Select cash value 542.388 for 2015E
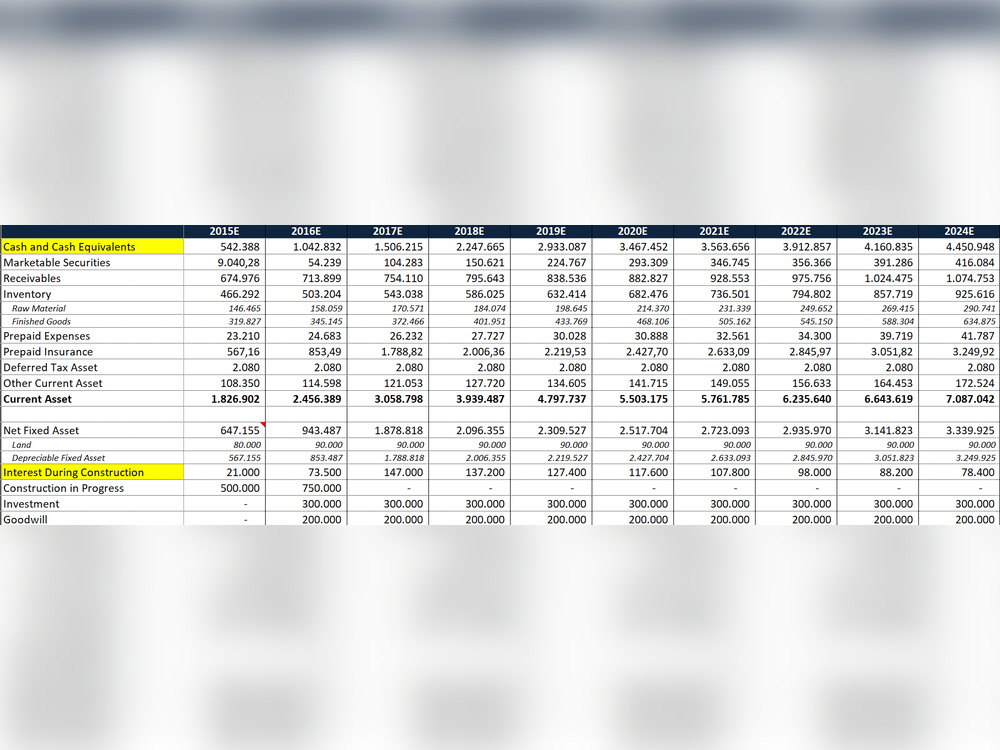The width and height of the screenshot is (1000, 750). [240, 247]
